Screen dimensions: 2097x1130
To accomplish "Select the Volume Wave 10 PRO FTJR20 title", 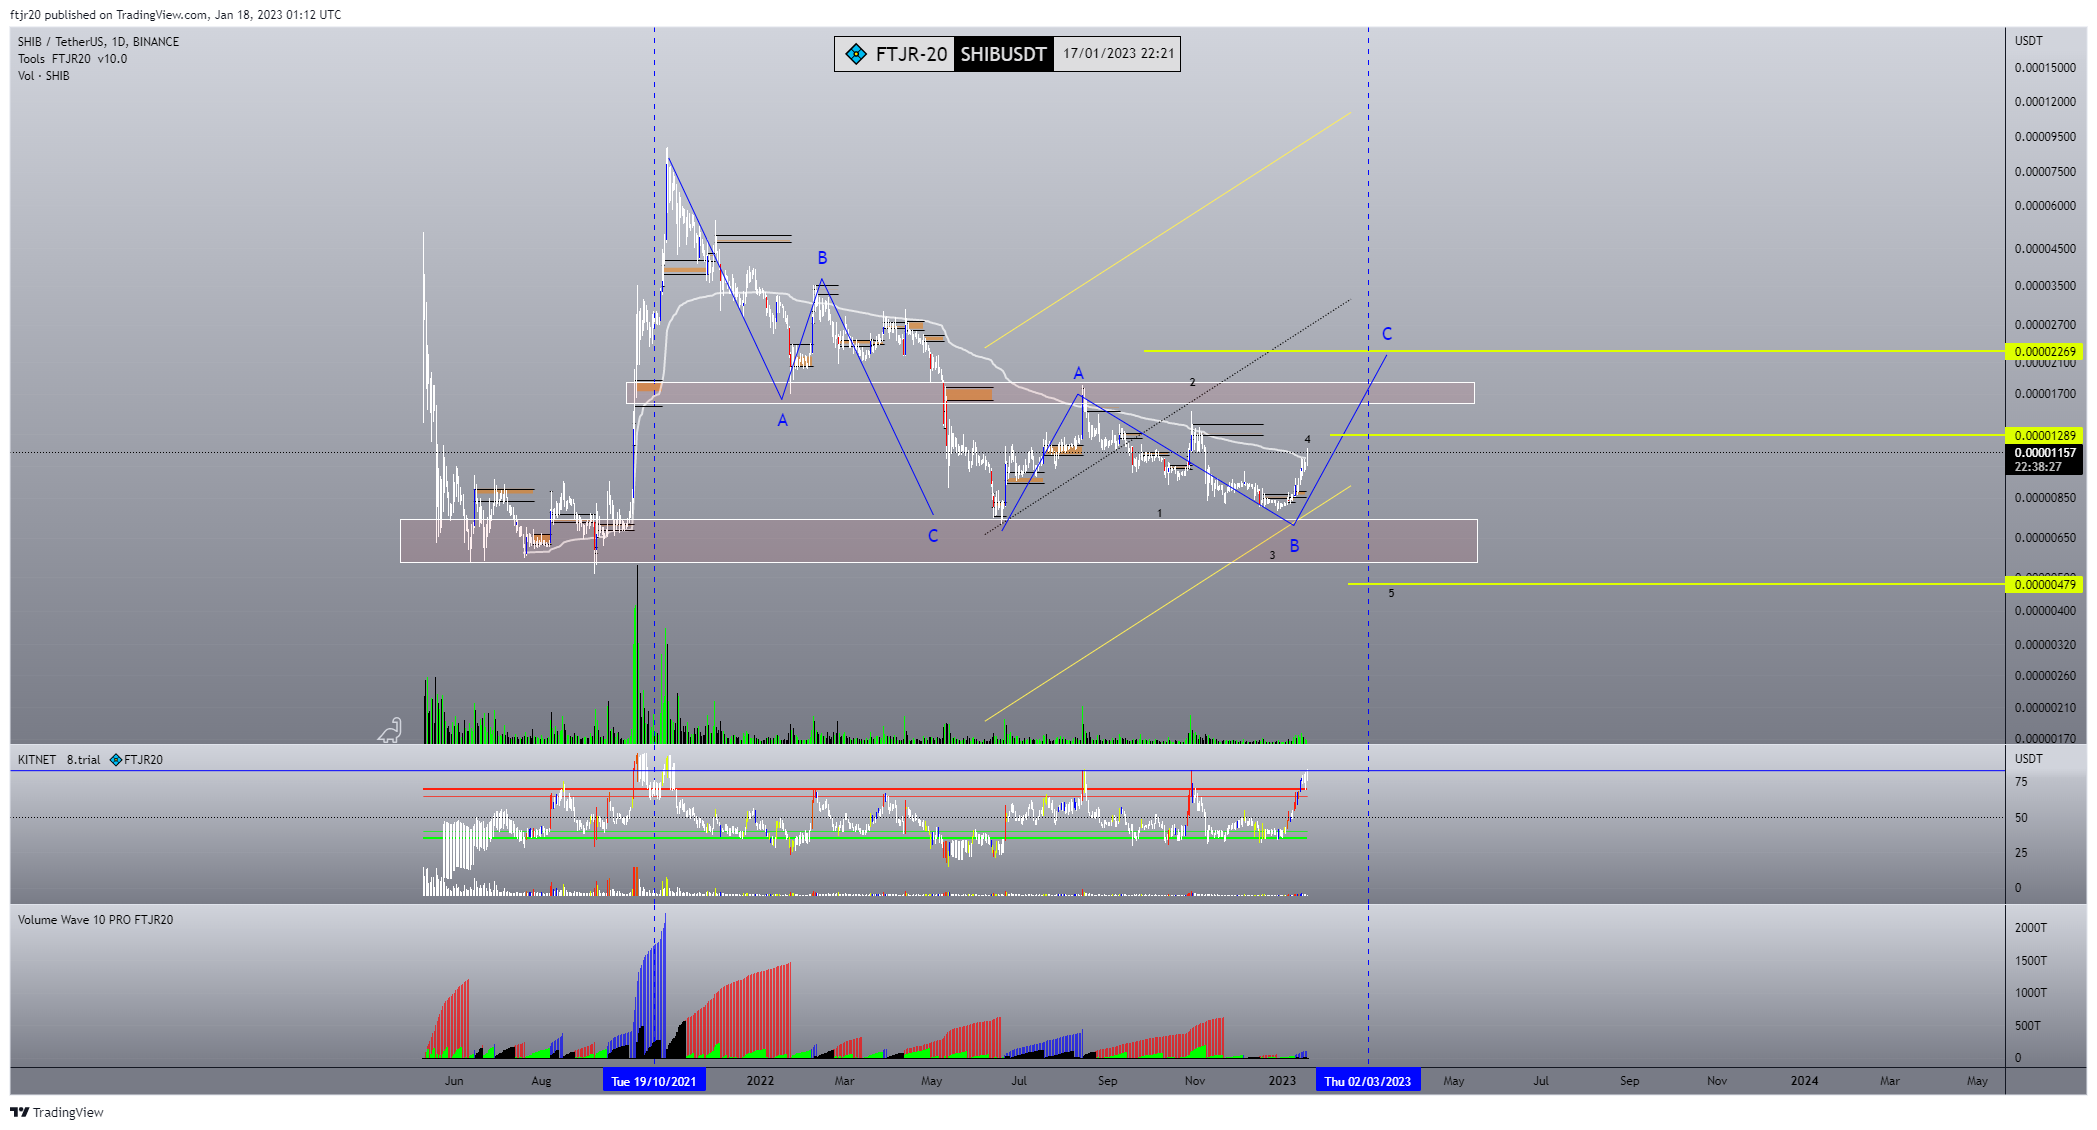I will [x=95, y=920].
